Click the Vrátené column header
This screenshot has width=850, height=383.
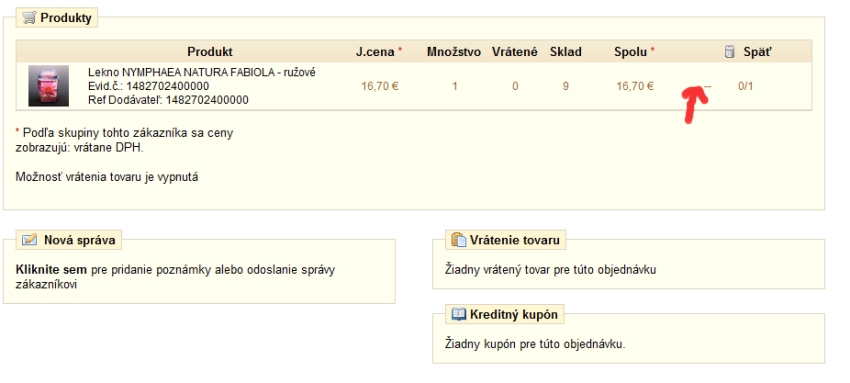[515, 52]
